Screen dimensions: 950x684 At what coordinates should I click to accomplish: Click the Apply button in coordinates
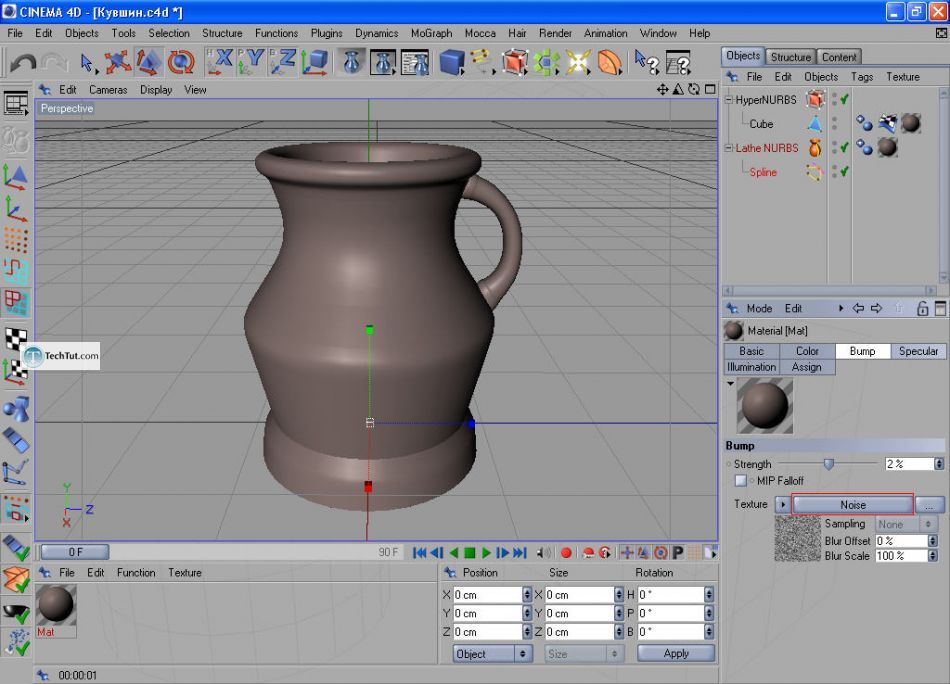tap(676, 653)
